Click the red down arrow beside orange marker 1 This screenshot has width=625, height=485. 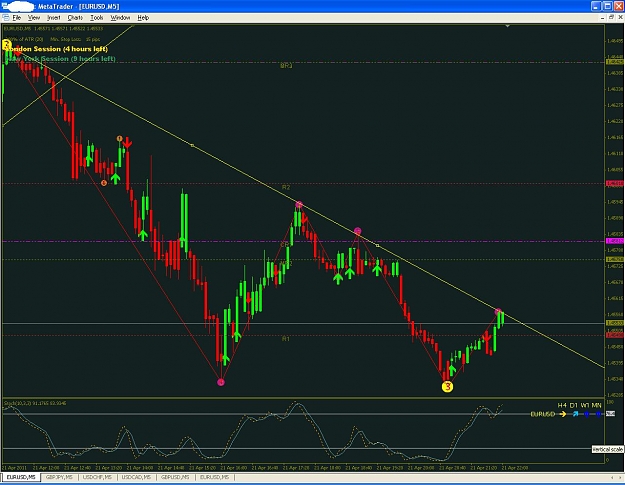pos(127,143)
